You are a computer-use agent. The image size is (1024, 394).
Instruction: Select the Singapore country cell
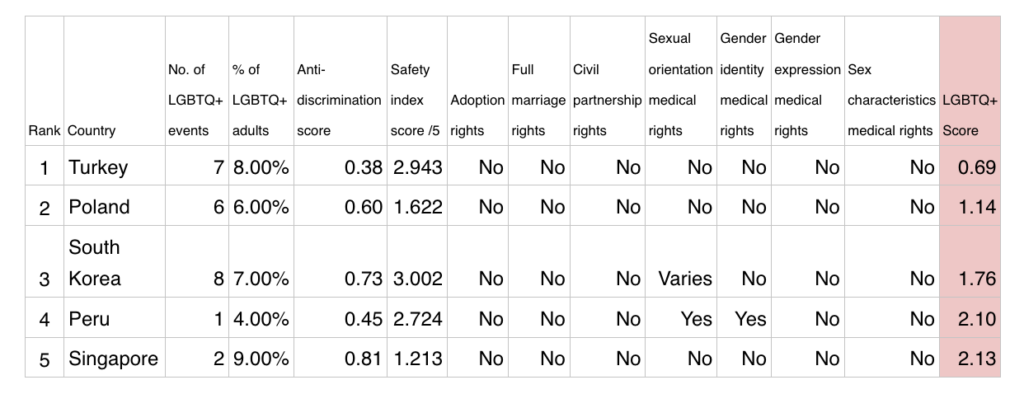pyautogui.click(x=114, y=357)
